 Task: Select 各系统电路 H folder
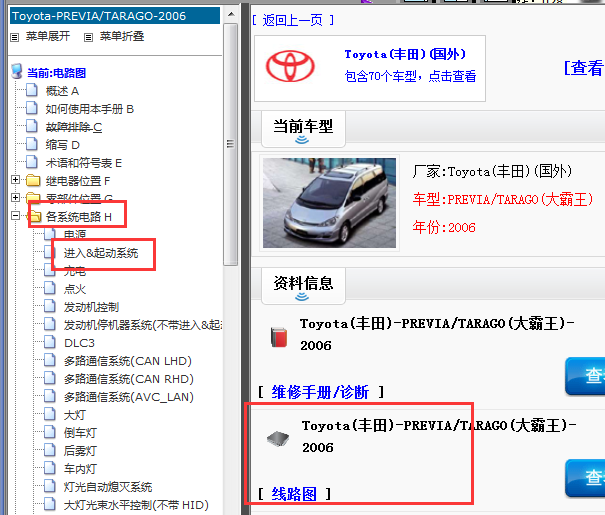coord(79,217)
